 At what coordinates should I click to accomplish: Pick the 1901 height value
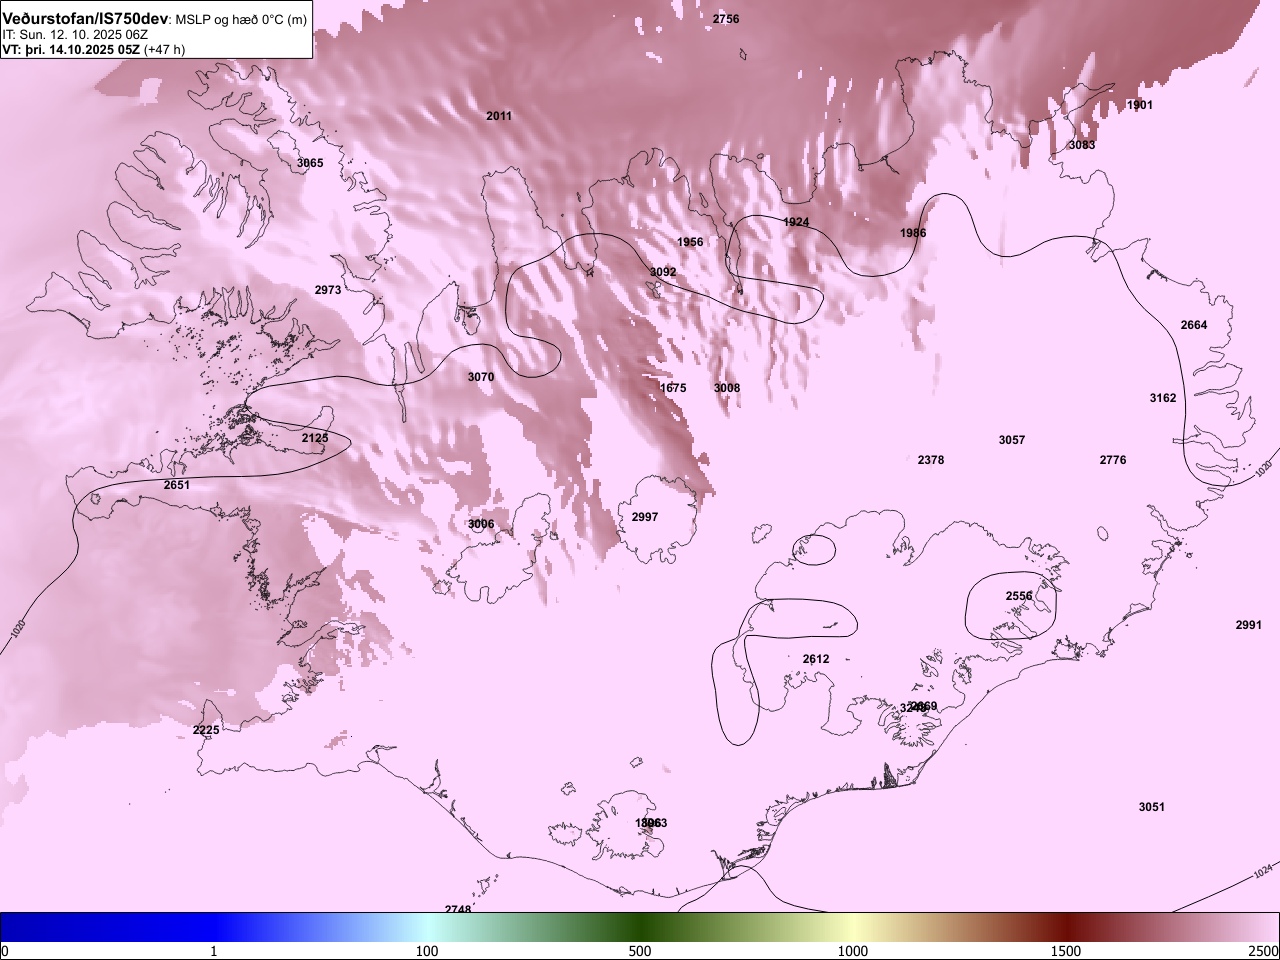pyautogui.click(x=1140, y=105)
